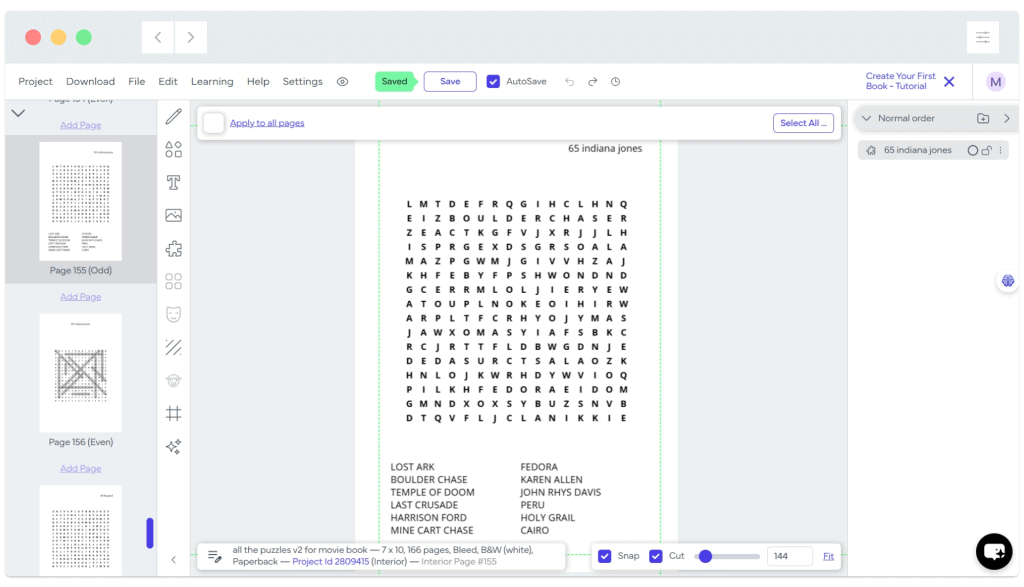Click the lock icon on 65 indiana jones layer

point(987,150)
